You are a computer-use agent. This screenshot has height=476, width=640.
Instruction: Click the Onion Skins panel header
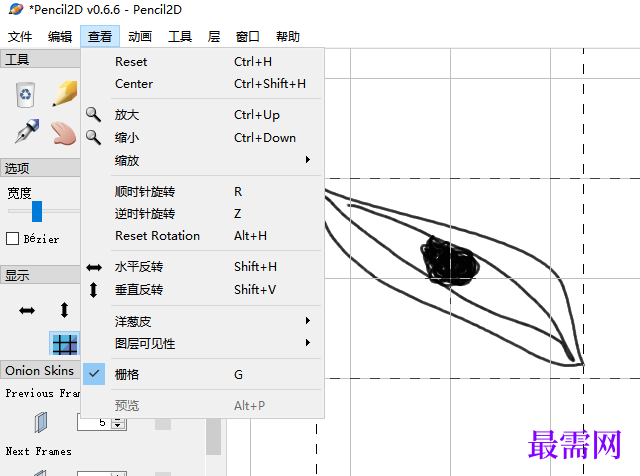tap(40, 370)
